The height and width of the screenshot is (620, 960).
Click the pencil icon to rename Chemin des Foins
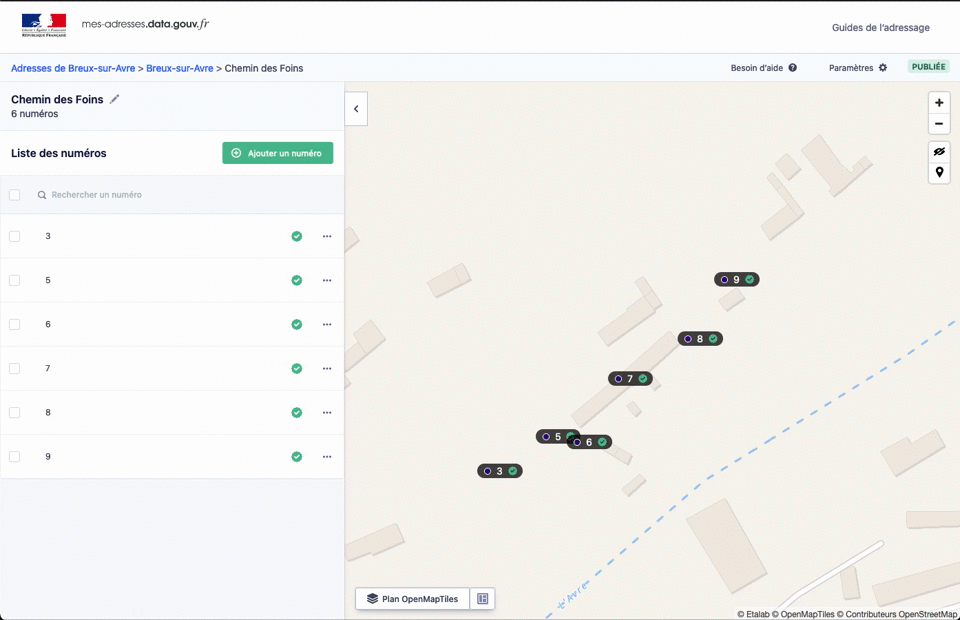(x=115, y=99)
